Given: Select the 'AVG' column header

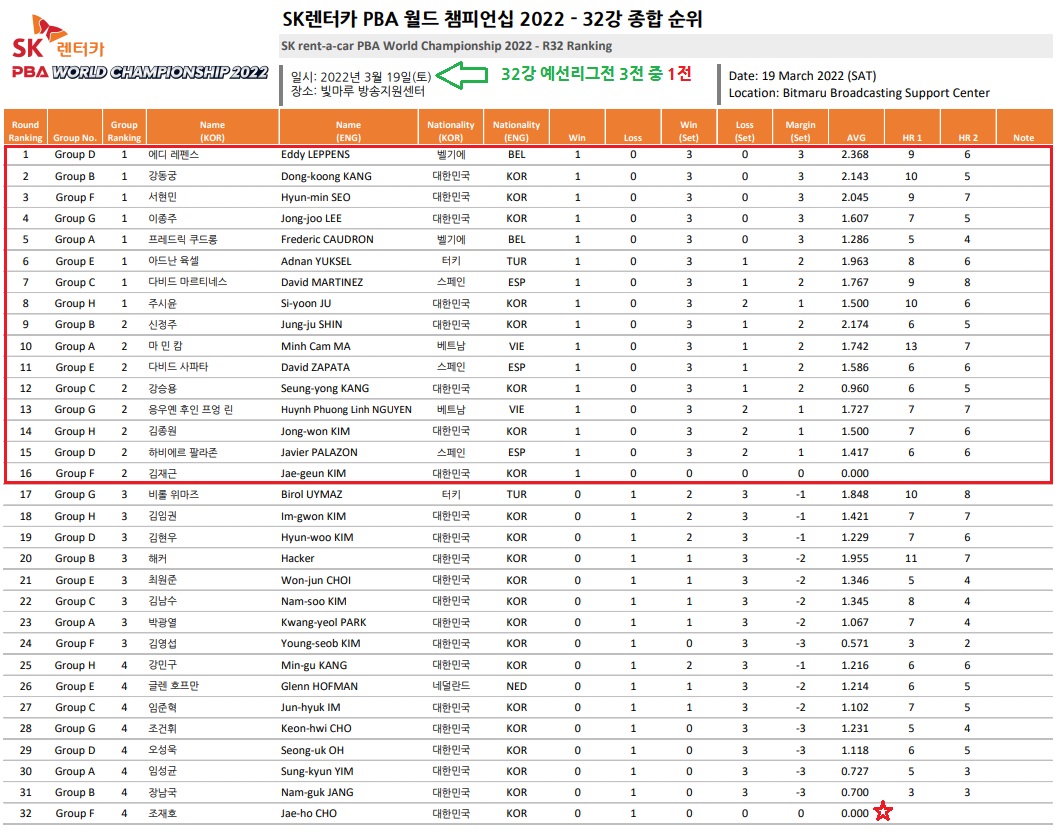Looking at the screenshot, I should point(856,127).
